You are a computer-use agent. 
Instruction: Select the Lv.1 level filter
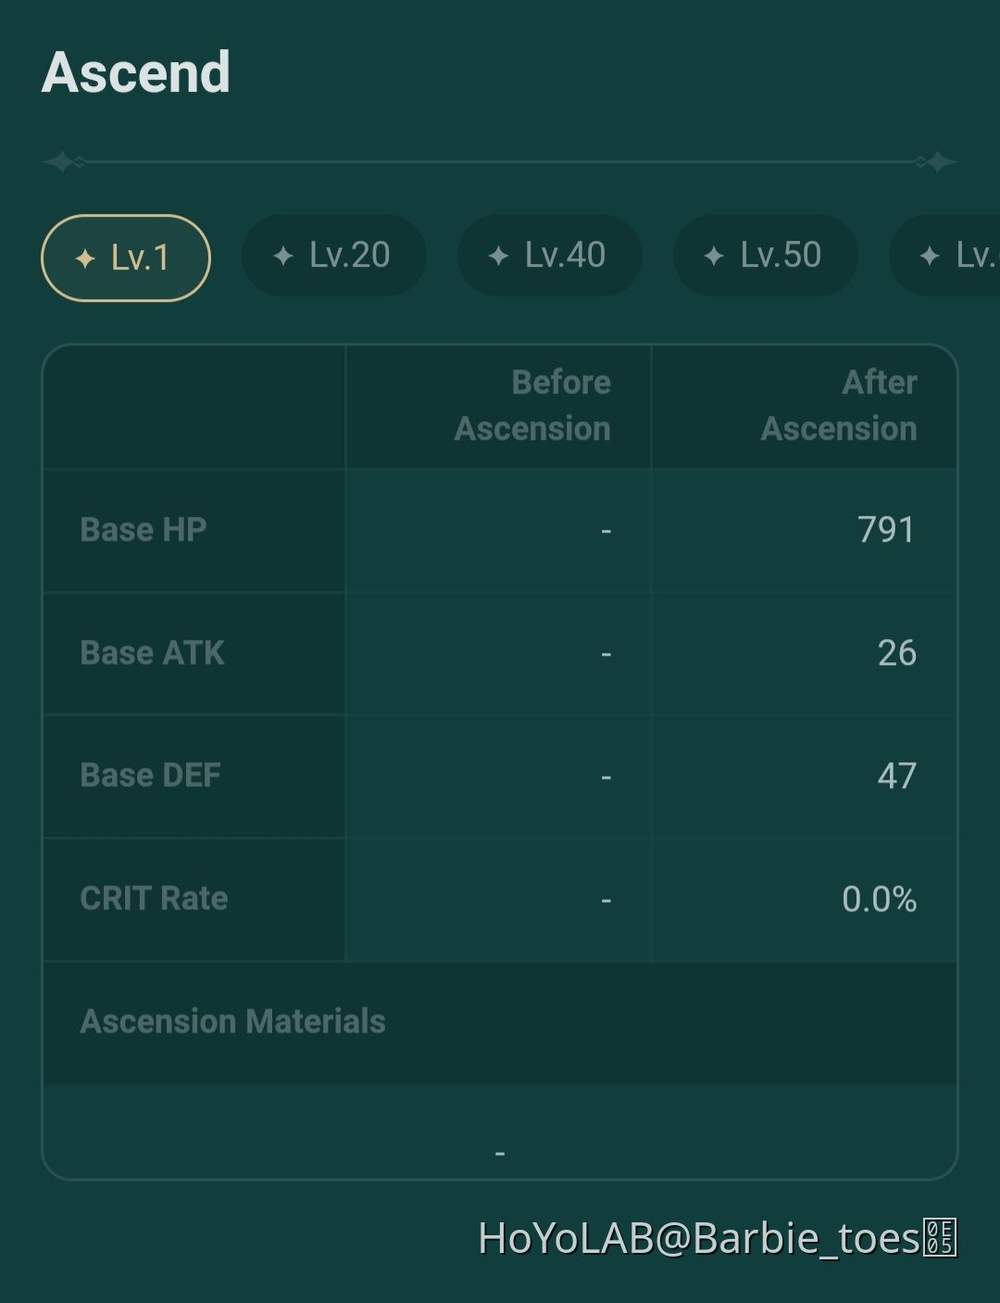tap(125, 257)
